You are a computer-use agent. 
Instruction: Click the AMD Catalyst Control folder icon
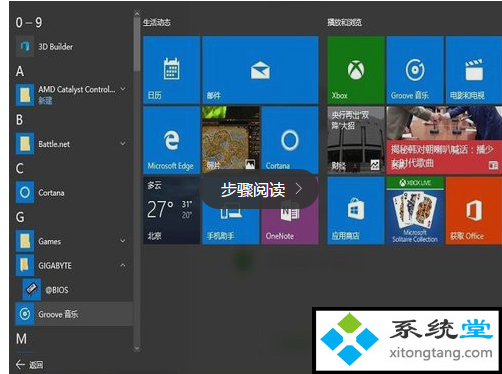pyautogui.click(x=25, y=95)
